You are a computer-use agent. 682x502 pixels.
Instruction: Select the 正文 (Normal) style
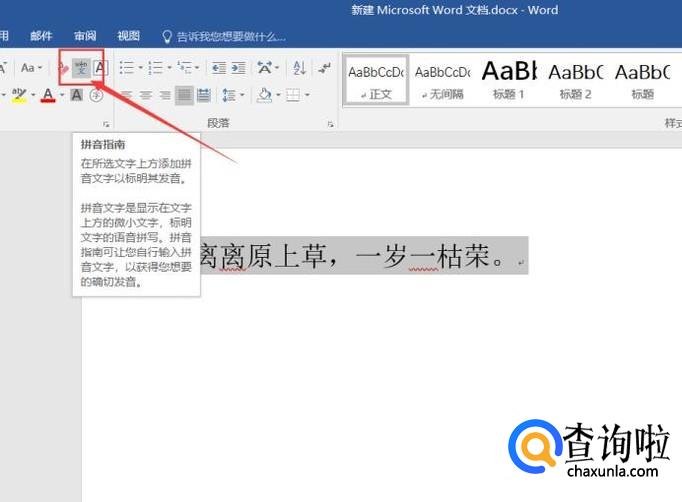tap(376, 80)
